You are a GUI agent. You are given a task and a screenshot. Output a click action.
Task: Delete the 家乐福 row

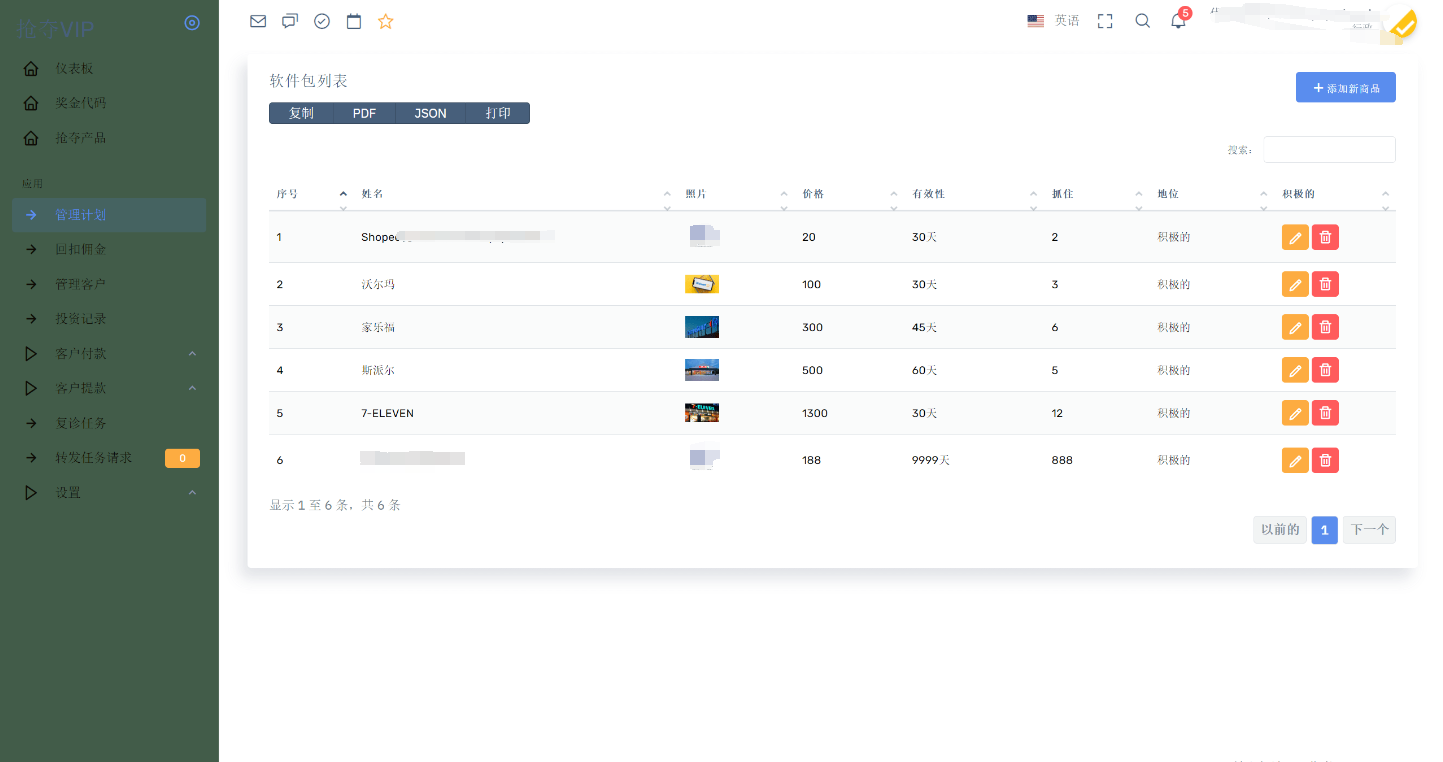[x=1325, y=327]
